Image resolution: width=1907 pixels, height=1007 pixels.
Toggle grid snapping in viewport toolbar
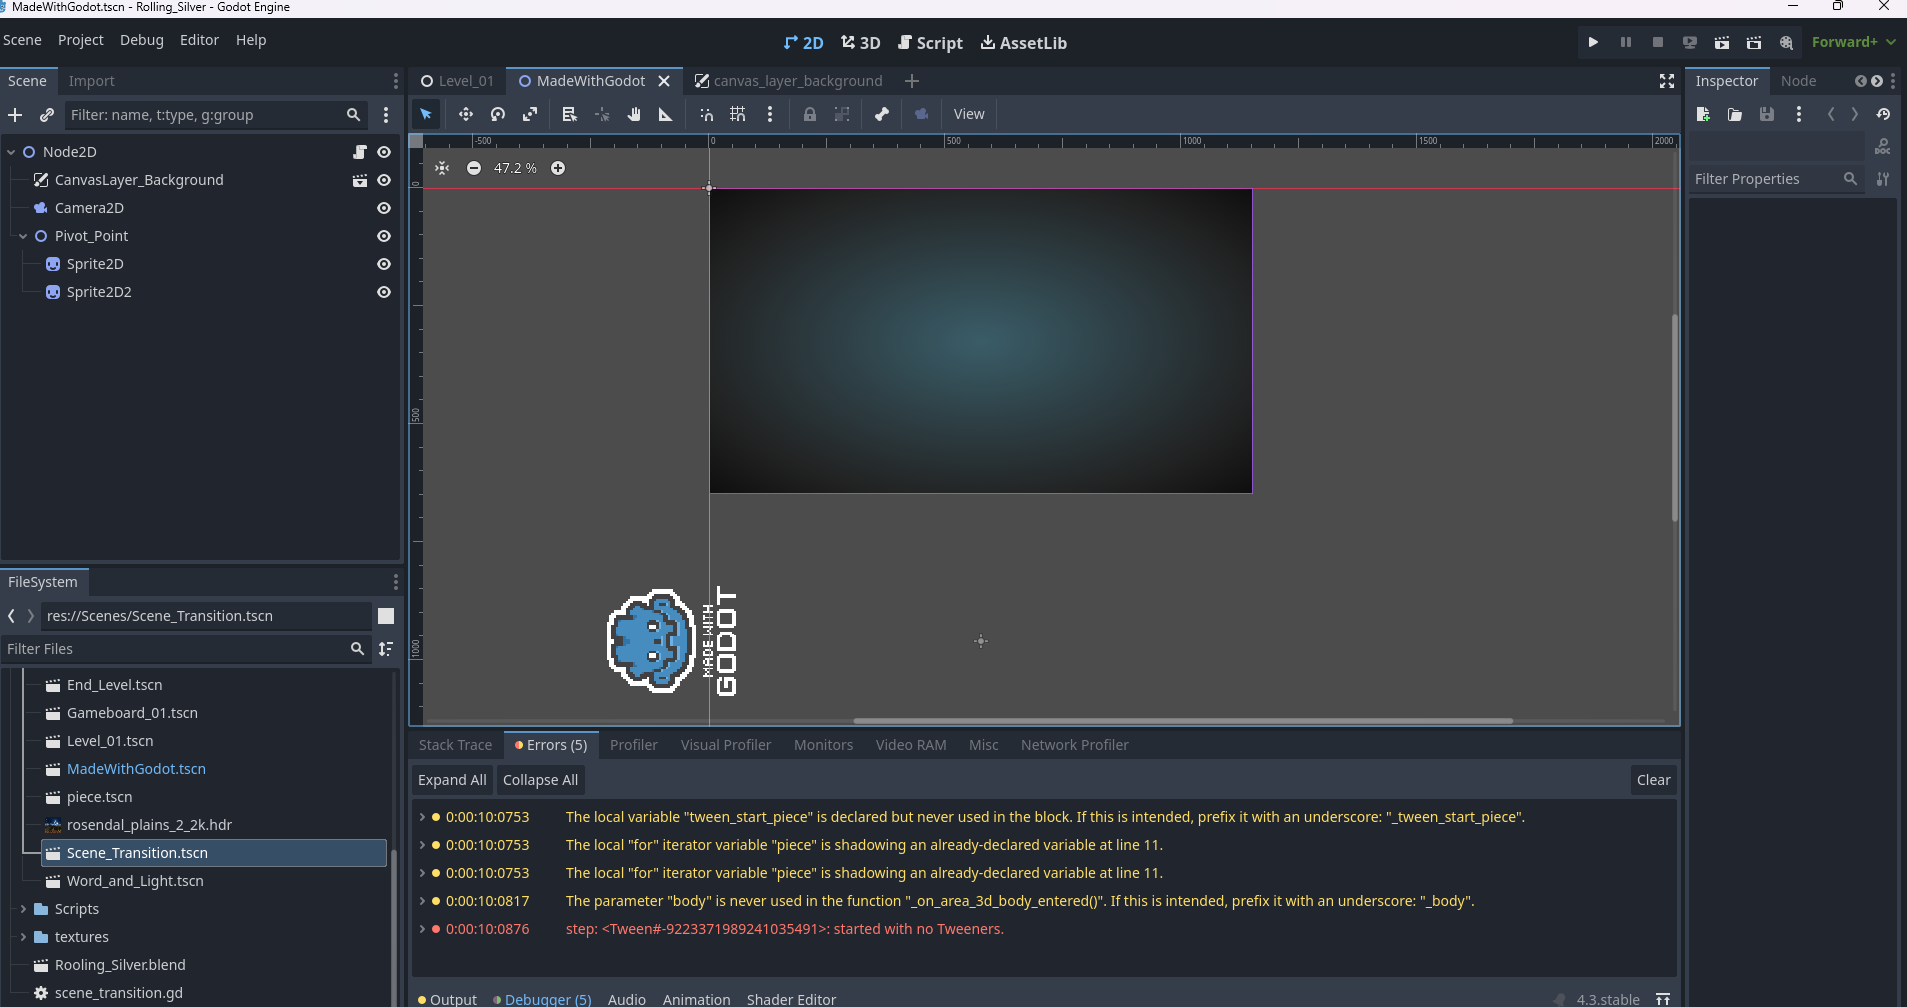click(x=738, y=114)
